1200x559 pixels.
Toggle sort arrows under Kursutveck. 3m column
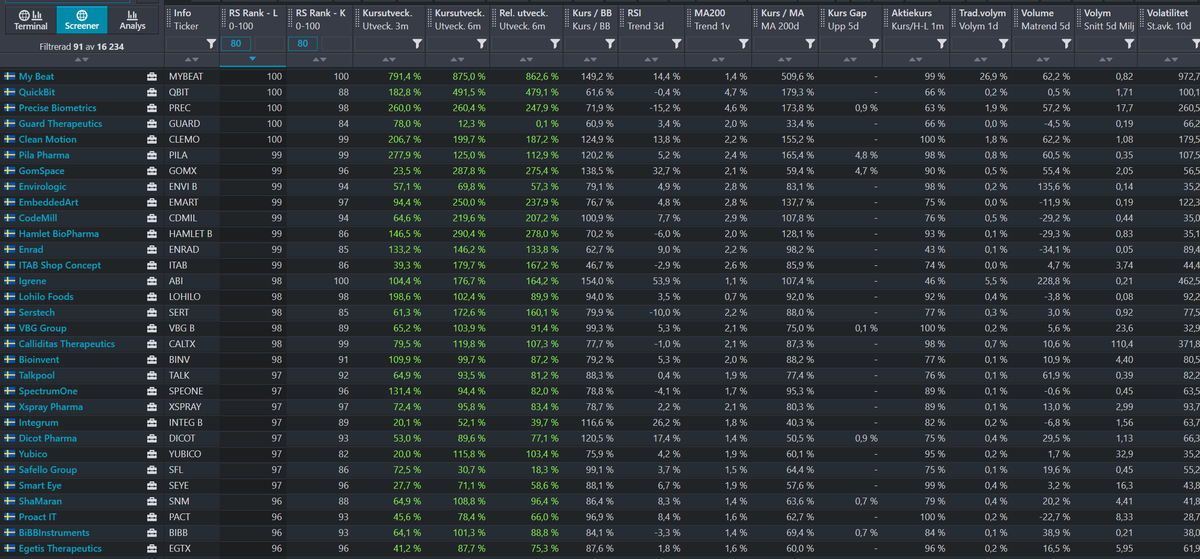(390, 59)
